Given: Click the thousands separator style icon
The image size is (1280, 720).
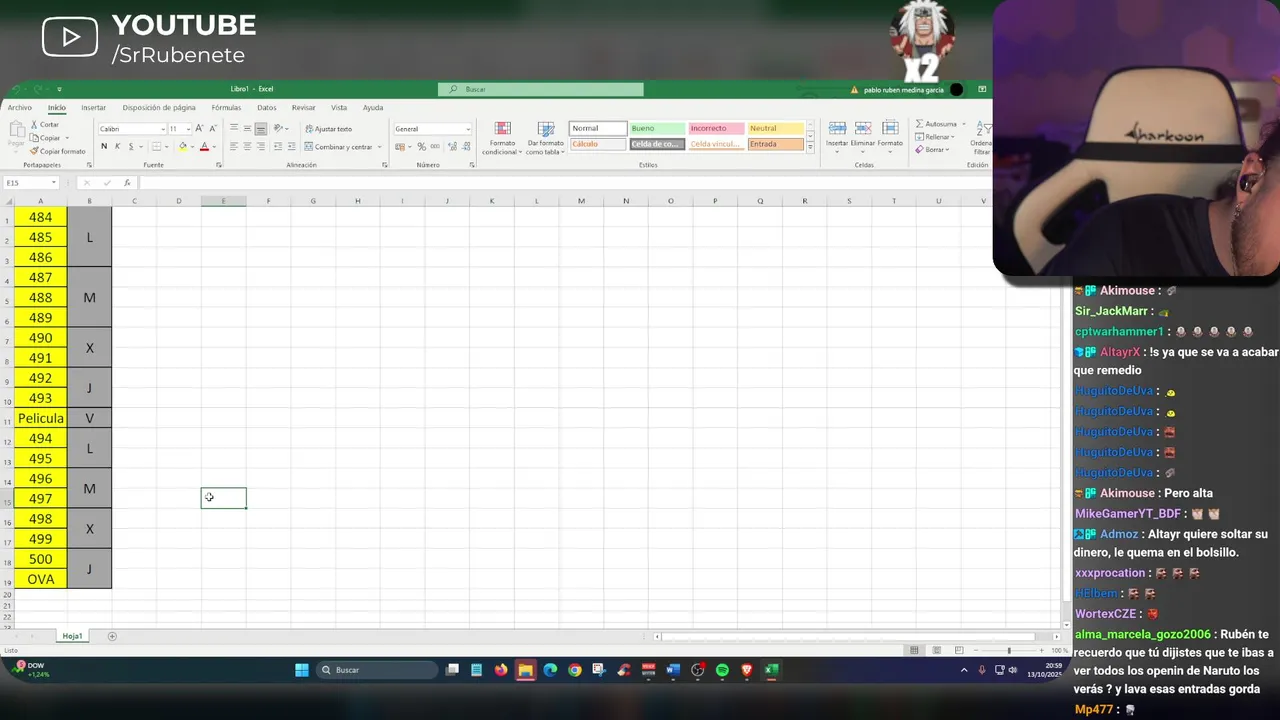Looking at the screenshot, I should click(x=437, y=146).
